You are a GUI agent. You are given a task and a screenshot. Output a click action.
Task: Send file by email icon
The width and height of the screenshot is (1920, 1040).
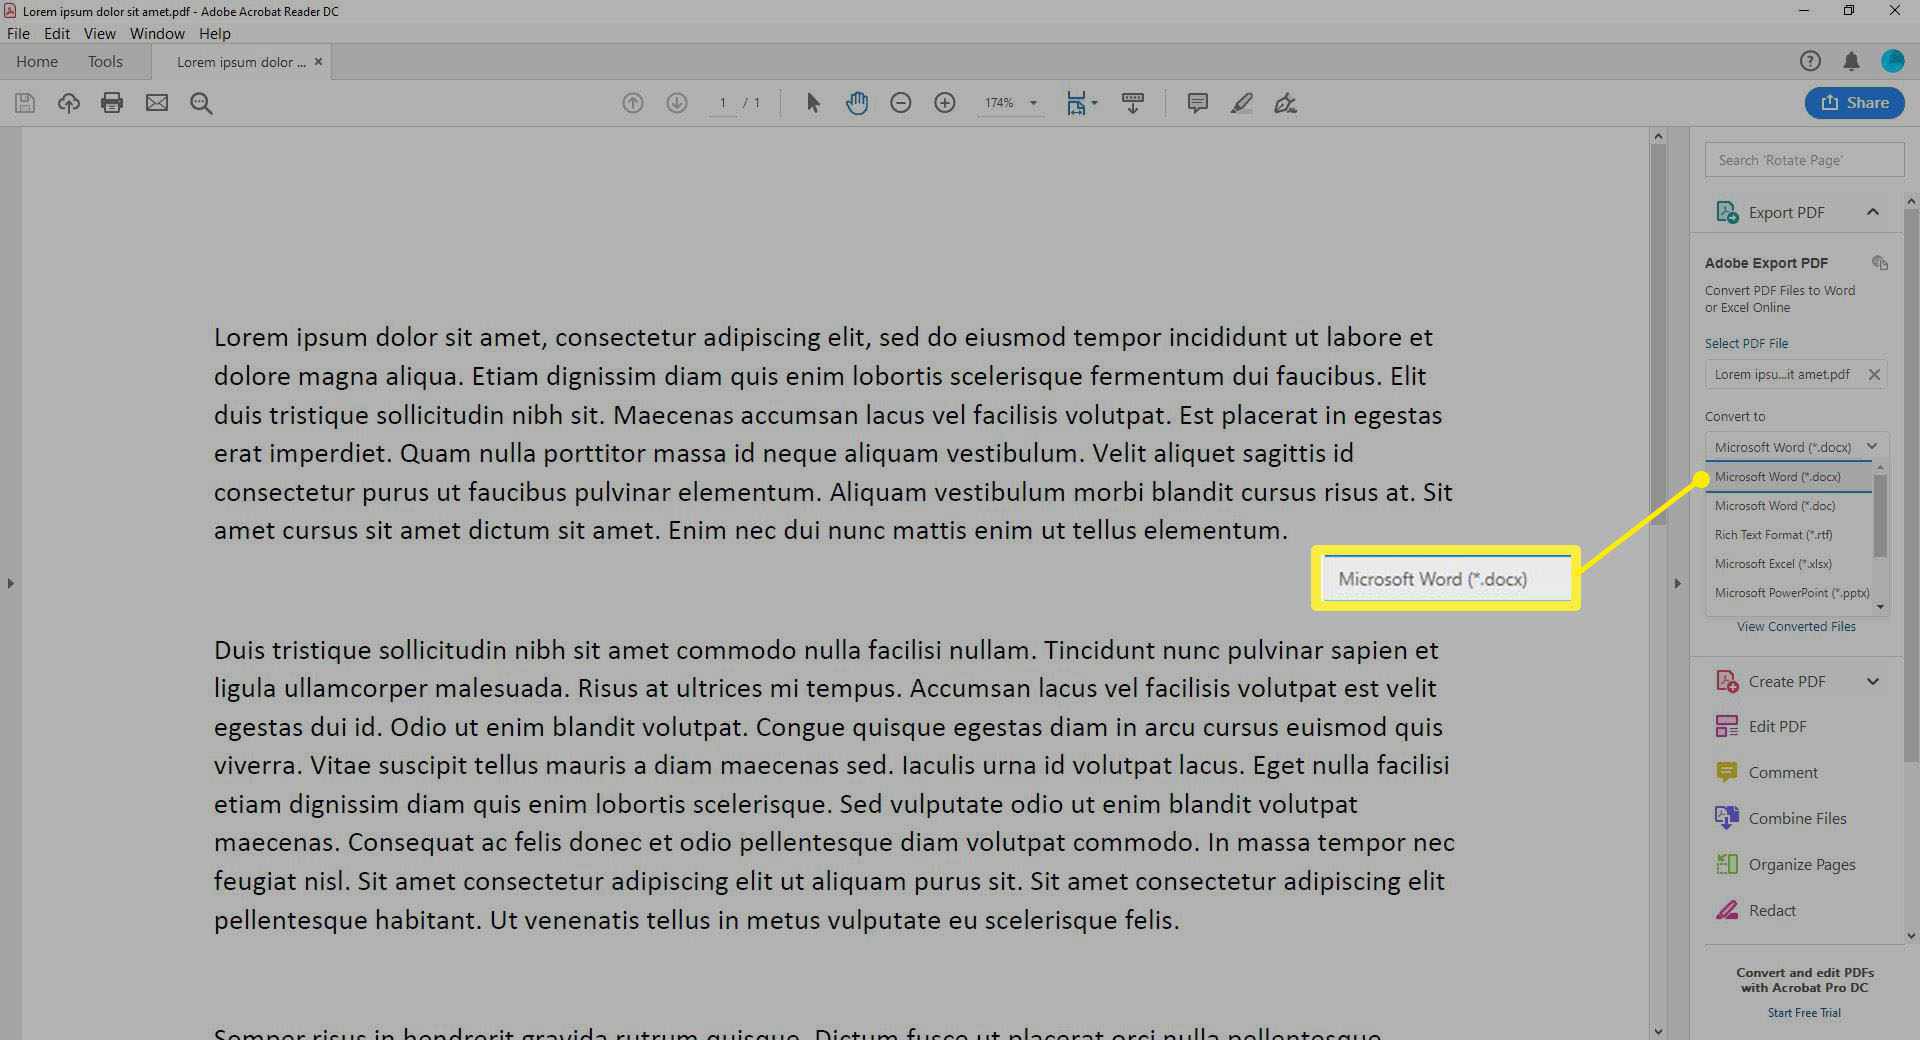[x=157, y=103]
